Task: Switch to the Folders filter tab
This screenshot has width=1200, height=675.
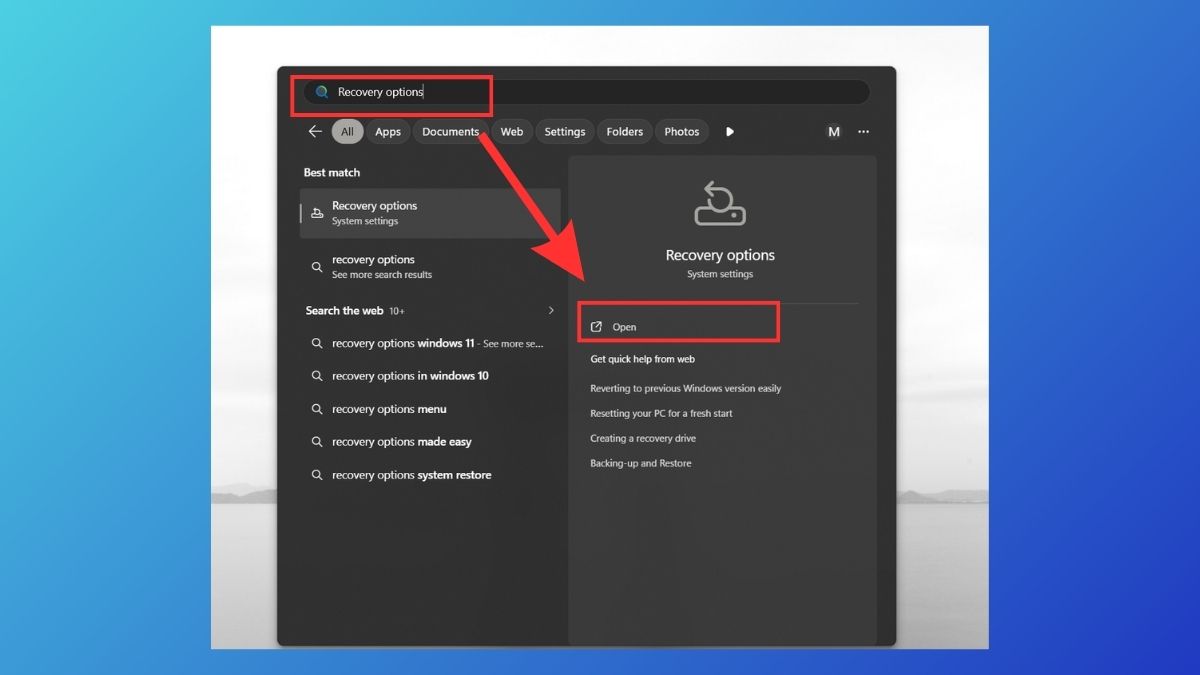Action: click(625, 132)
